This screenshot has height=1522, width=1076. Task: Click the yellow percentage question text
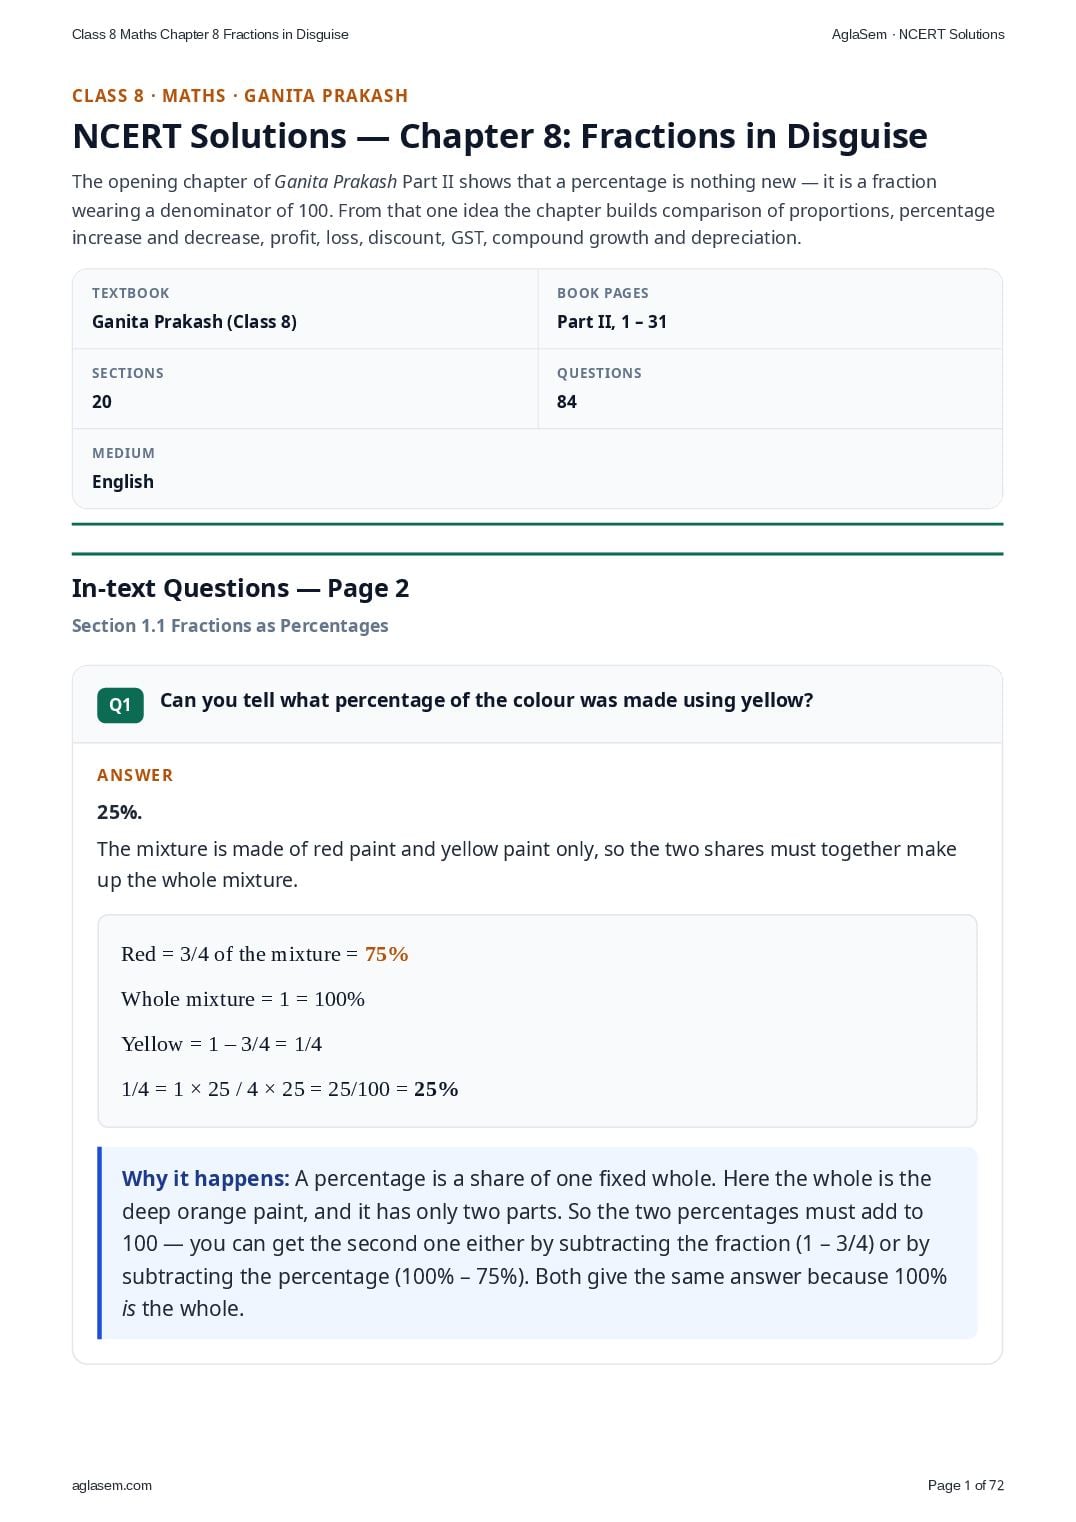click(x=487, y=700)
